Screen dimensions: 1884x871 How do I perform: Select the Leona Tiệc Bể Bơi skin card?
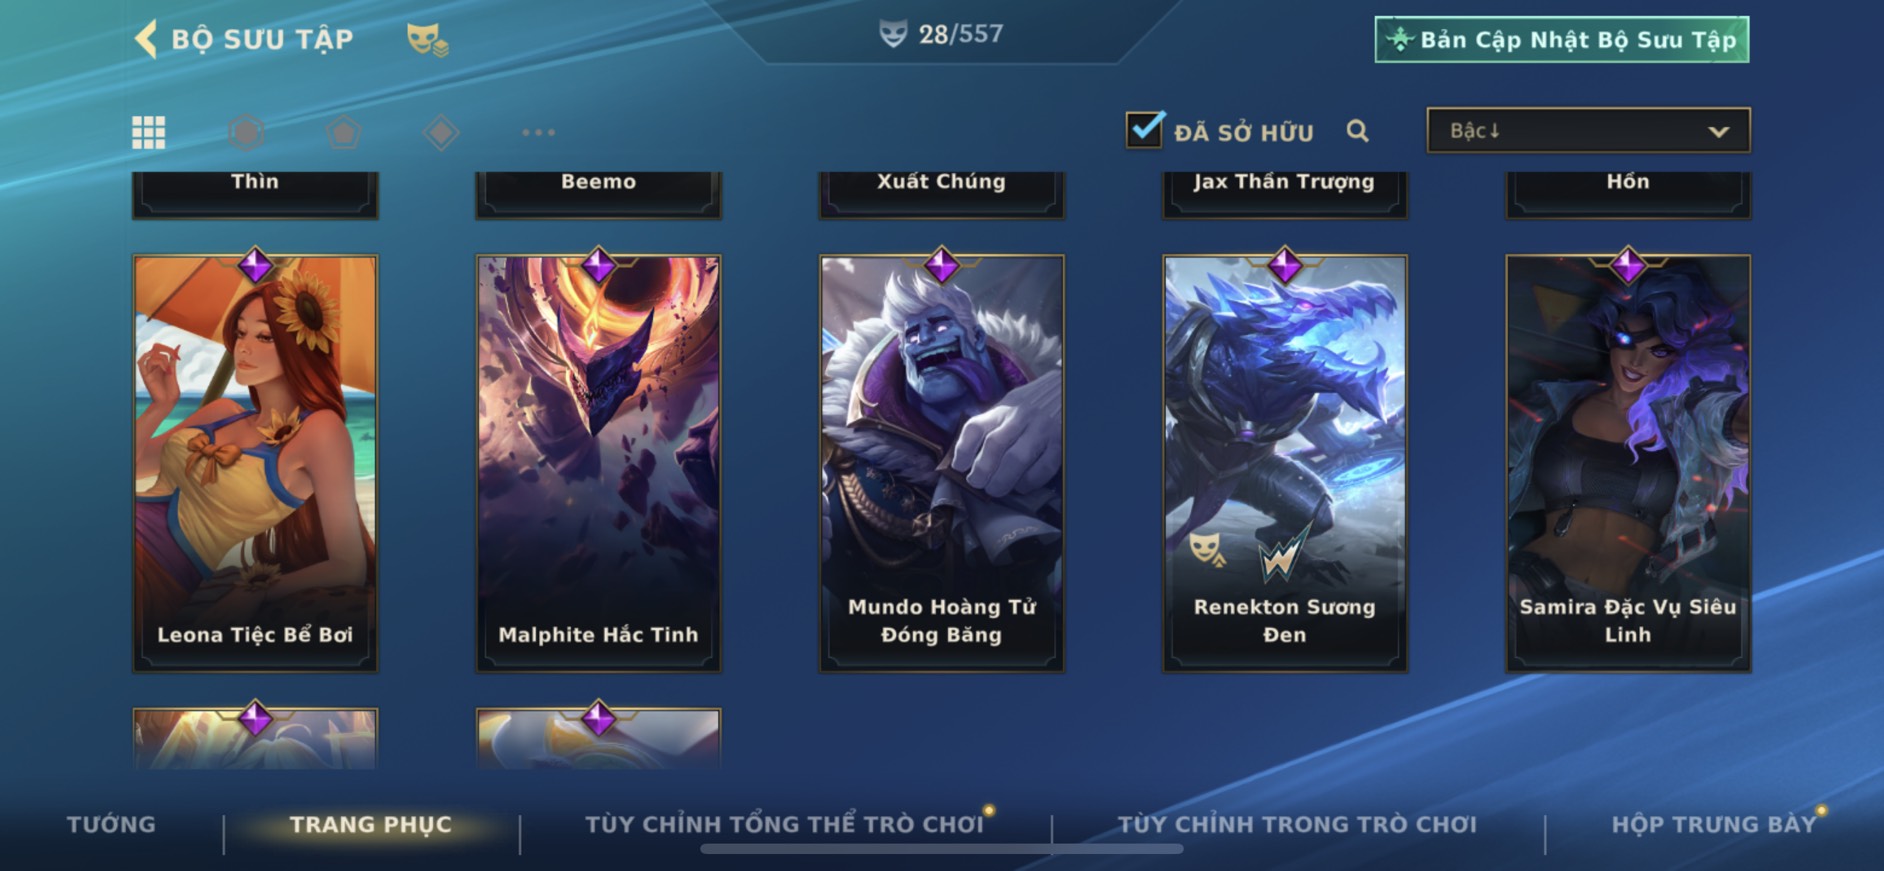coord(255,463)
